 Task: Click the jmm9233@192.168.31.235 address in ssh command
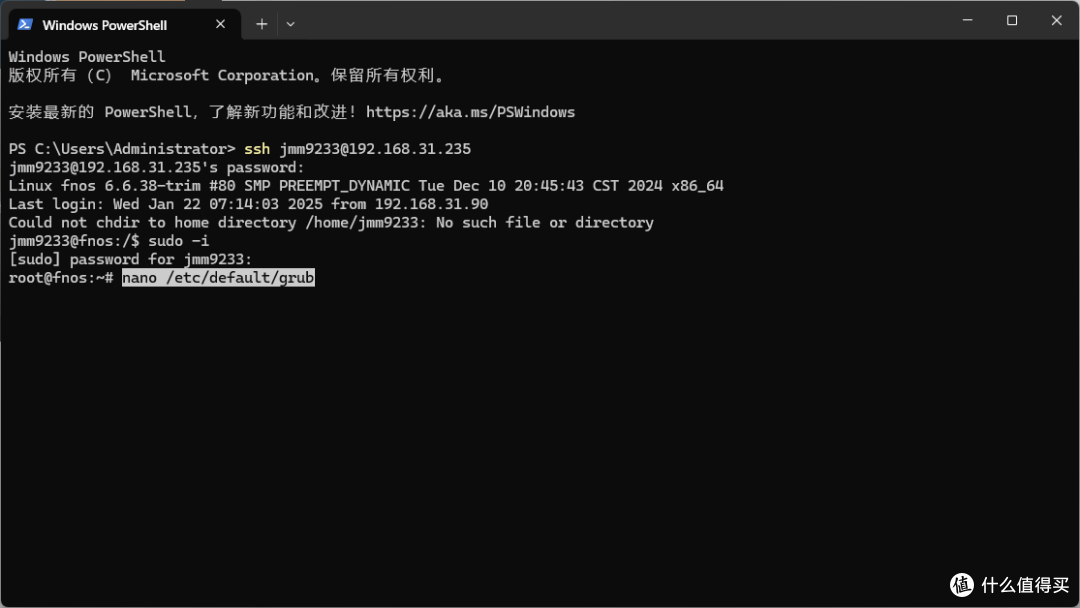(x=375, y=149)
